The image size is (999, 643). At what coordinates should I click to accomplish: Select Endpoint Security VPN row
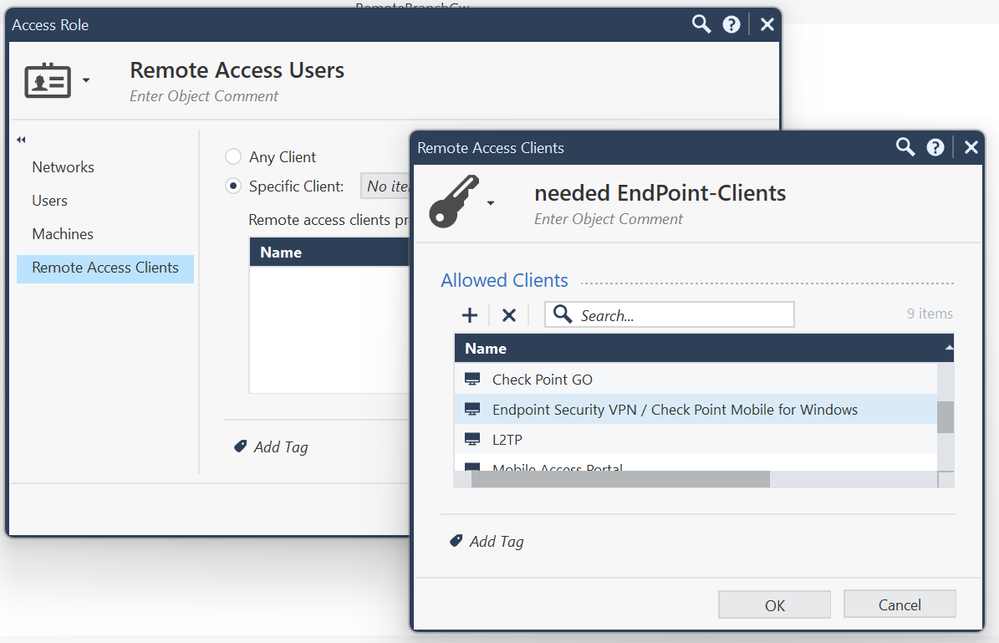pyautogui.click(x=696, y=409)
